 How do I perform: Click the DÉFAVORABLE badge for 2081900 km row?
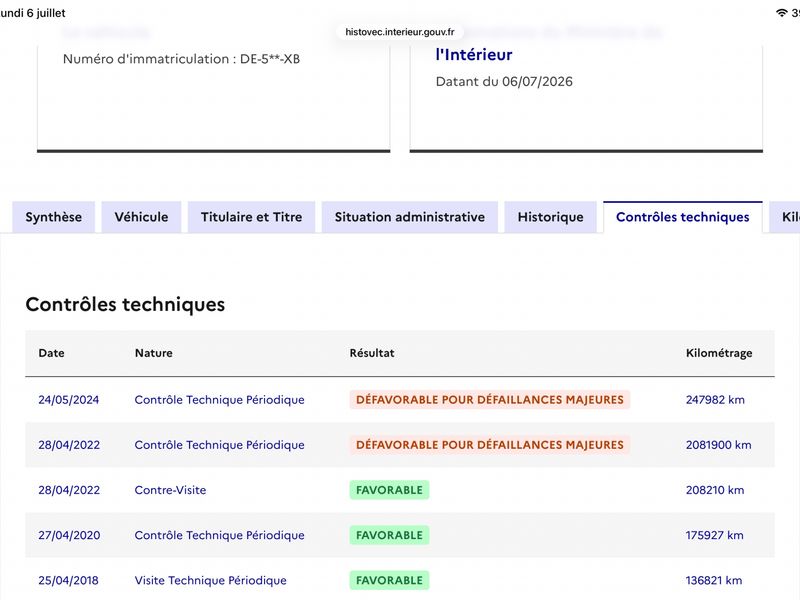(x=490, y=445)
